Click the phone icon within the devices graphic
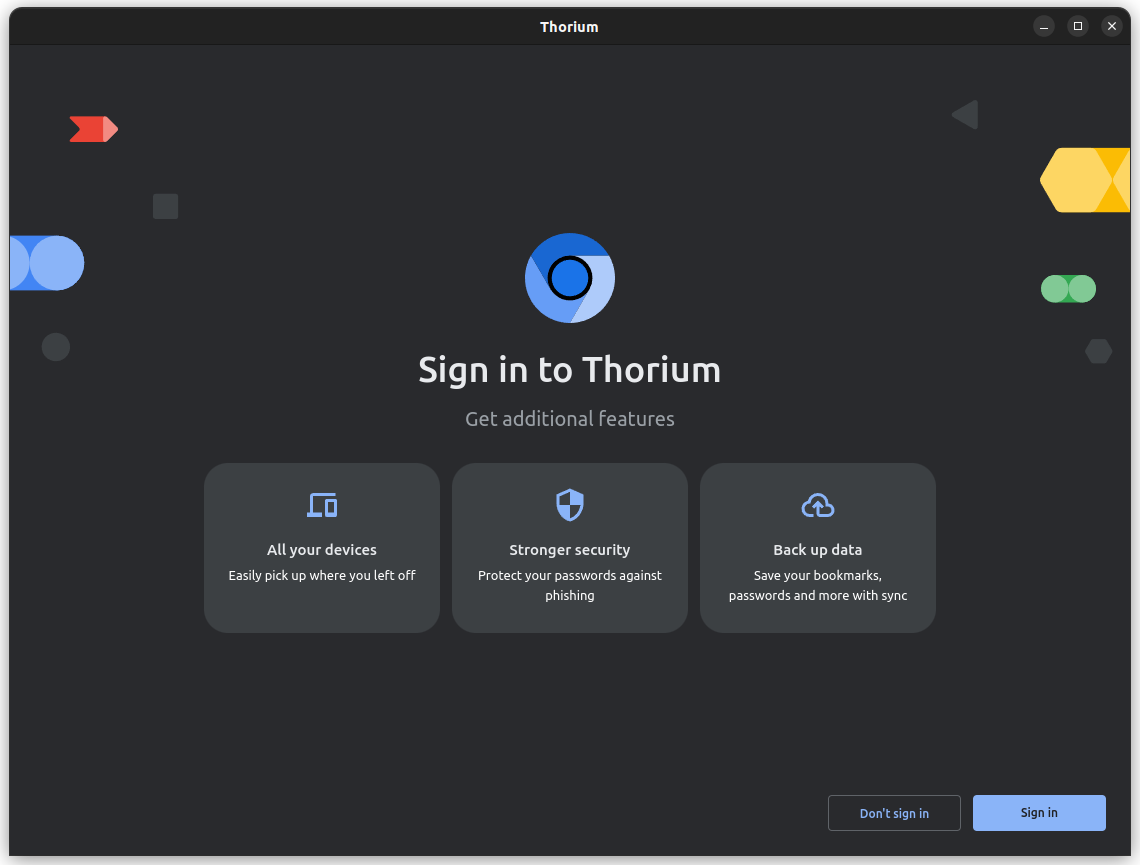1140x865 pixels. click(329, 508)
